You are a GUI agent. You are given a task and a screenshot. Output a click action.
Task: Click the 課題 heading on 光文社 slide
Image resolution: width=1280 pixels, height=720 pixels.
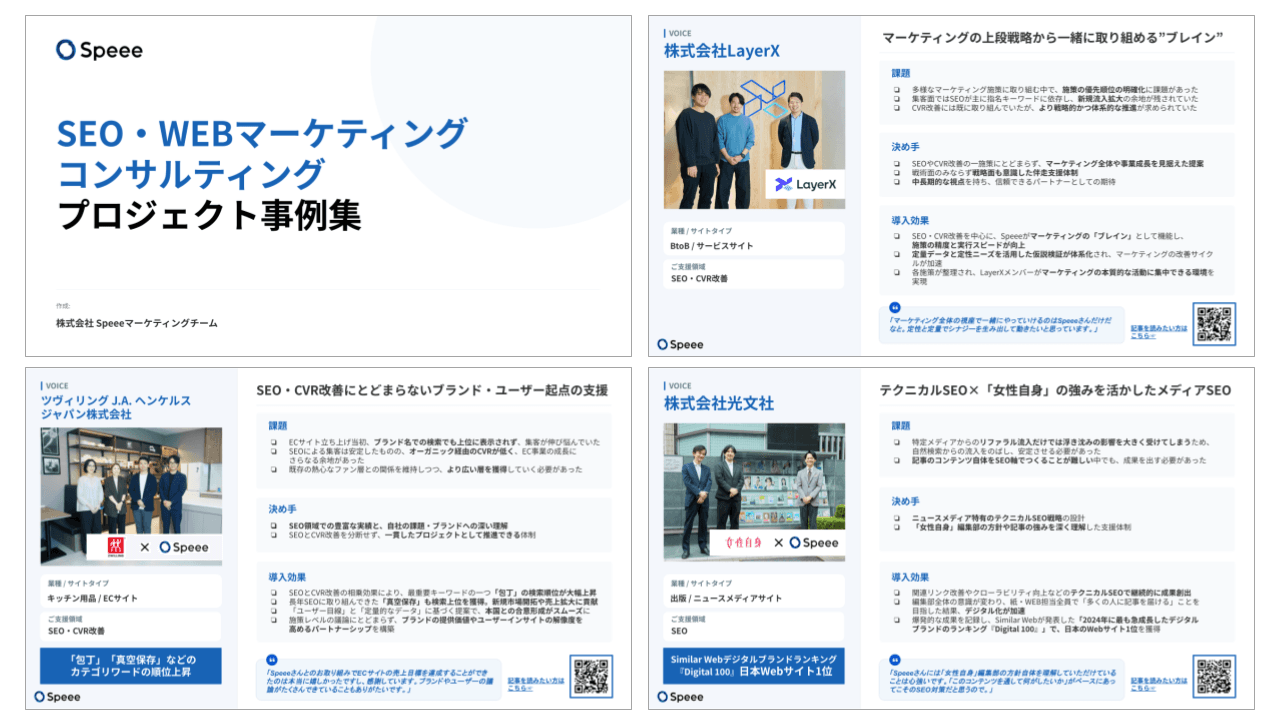pyautogui.click(x=901, y=425)
